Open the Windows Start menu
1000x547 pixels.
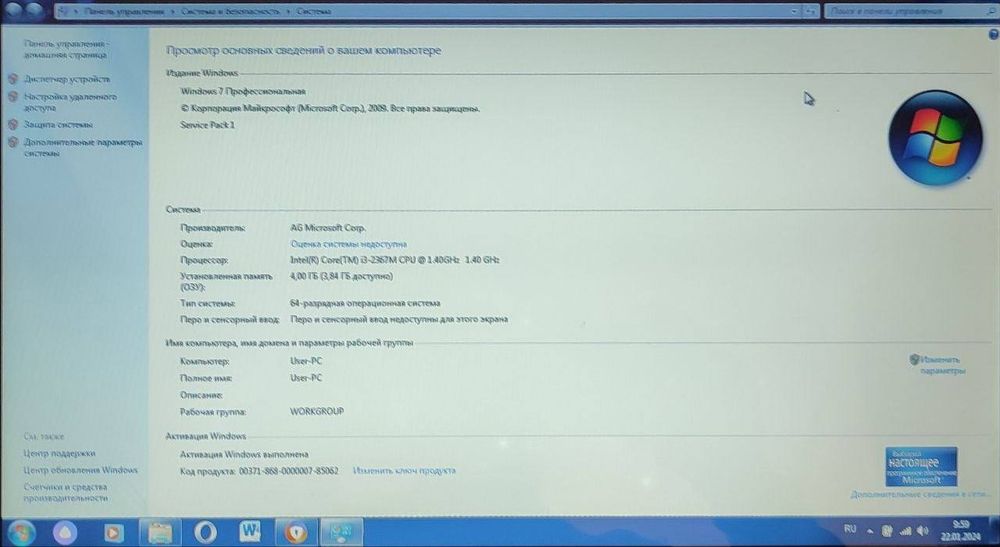(x=20, y=532)
